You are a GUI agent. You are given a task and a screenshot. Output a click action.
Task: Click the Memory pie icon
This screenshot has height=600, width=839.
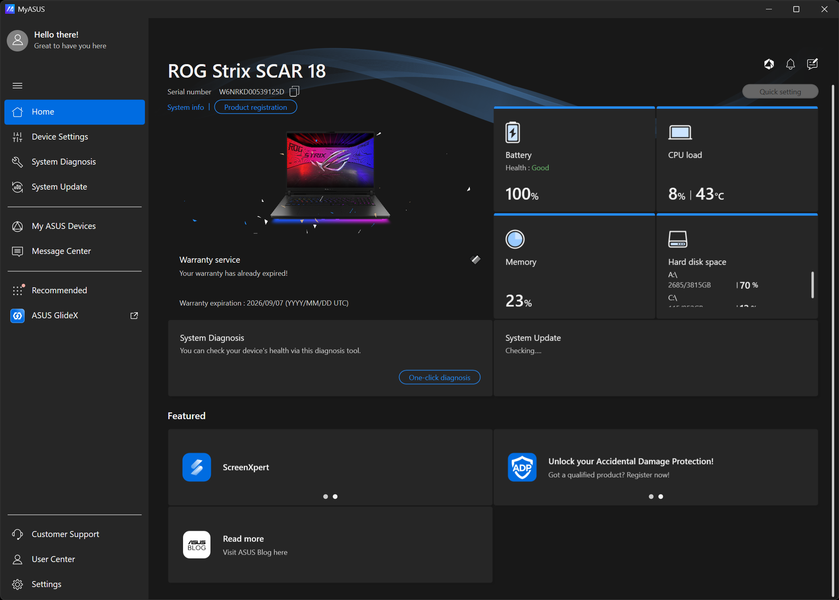[515, 239]
